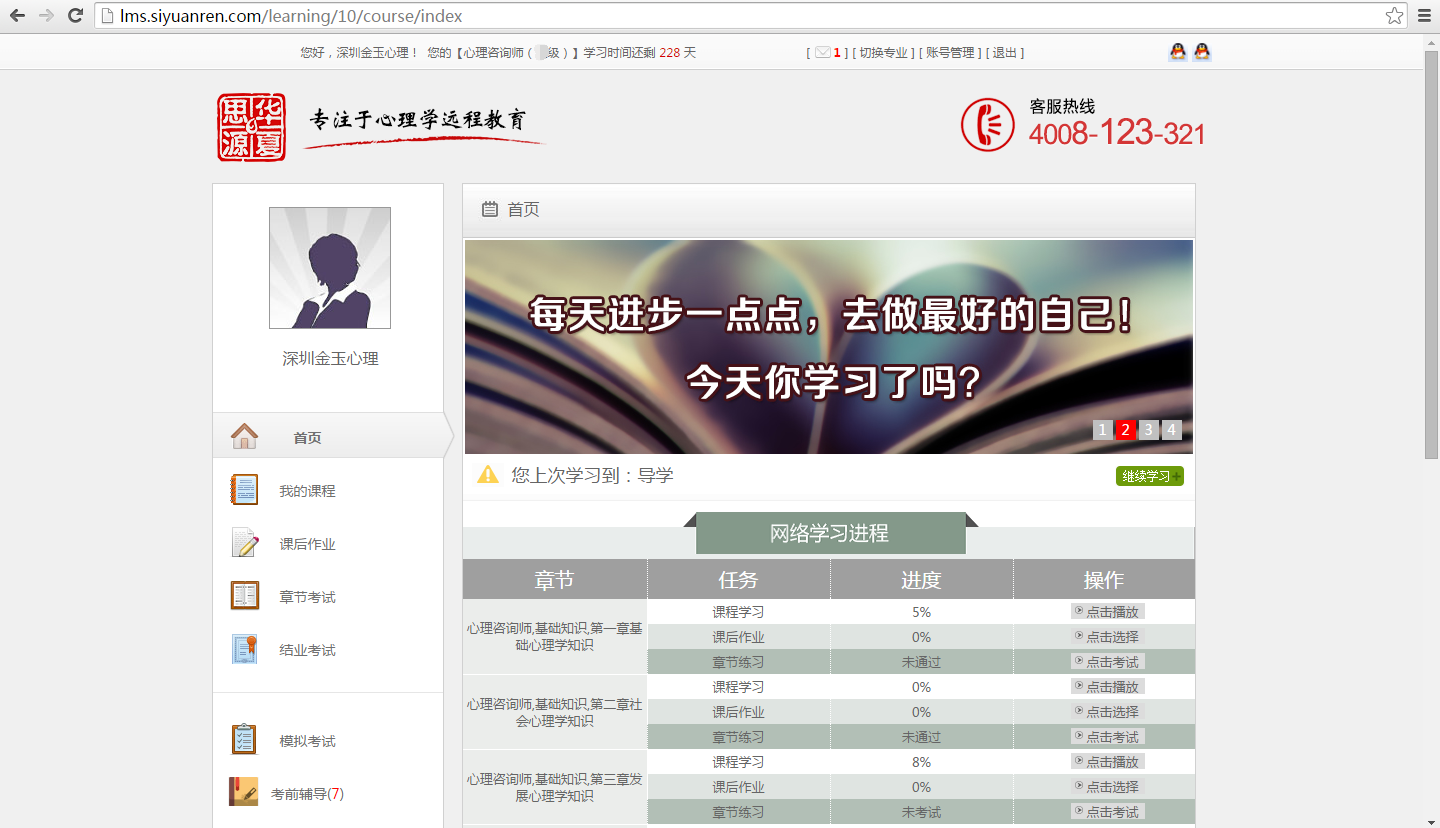This screenshot has height=828, width=1440.
Task: Click 继续学习 green button
Action: (x=1149, y=476)
